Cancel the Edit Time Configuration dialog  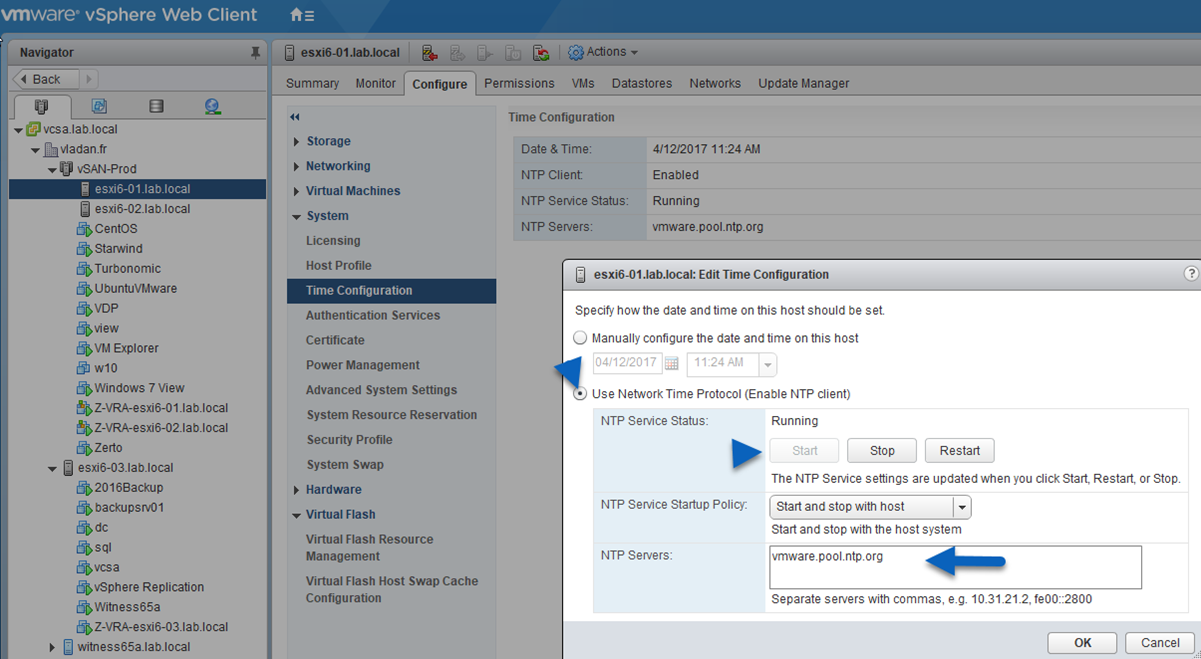click(x=1160, y=643)
